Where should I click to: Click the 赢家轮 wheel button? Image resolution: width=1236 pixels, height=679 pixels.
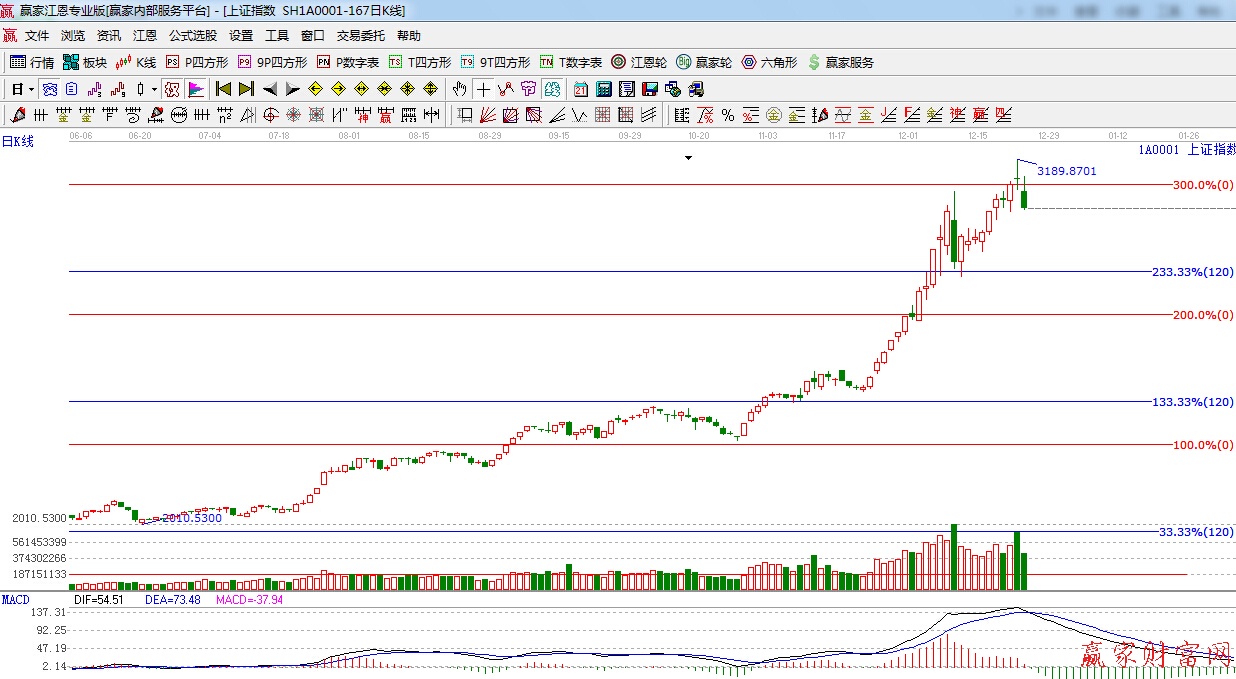pos(704,62)
